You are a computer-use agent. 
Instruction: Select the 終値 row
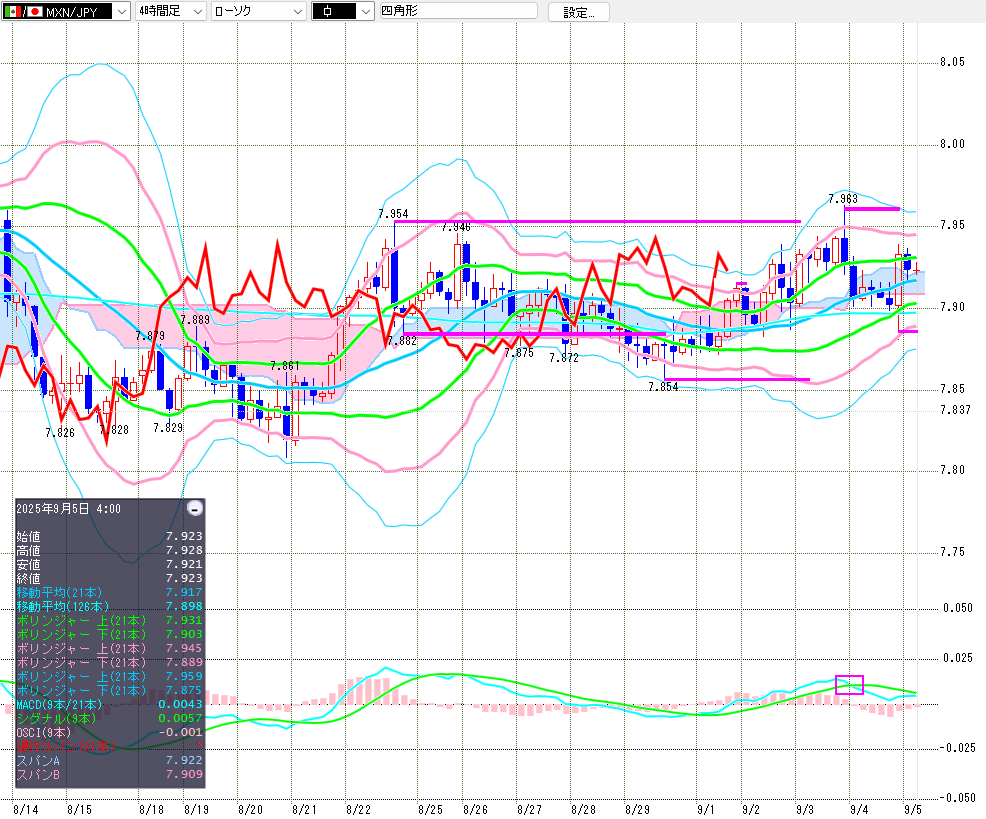[109, 578]
